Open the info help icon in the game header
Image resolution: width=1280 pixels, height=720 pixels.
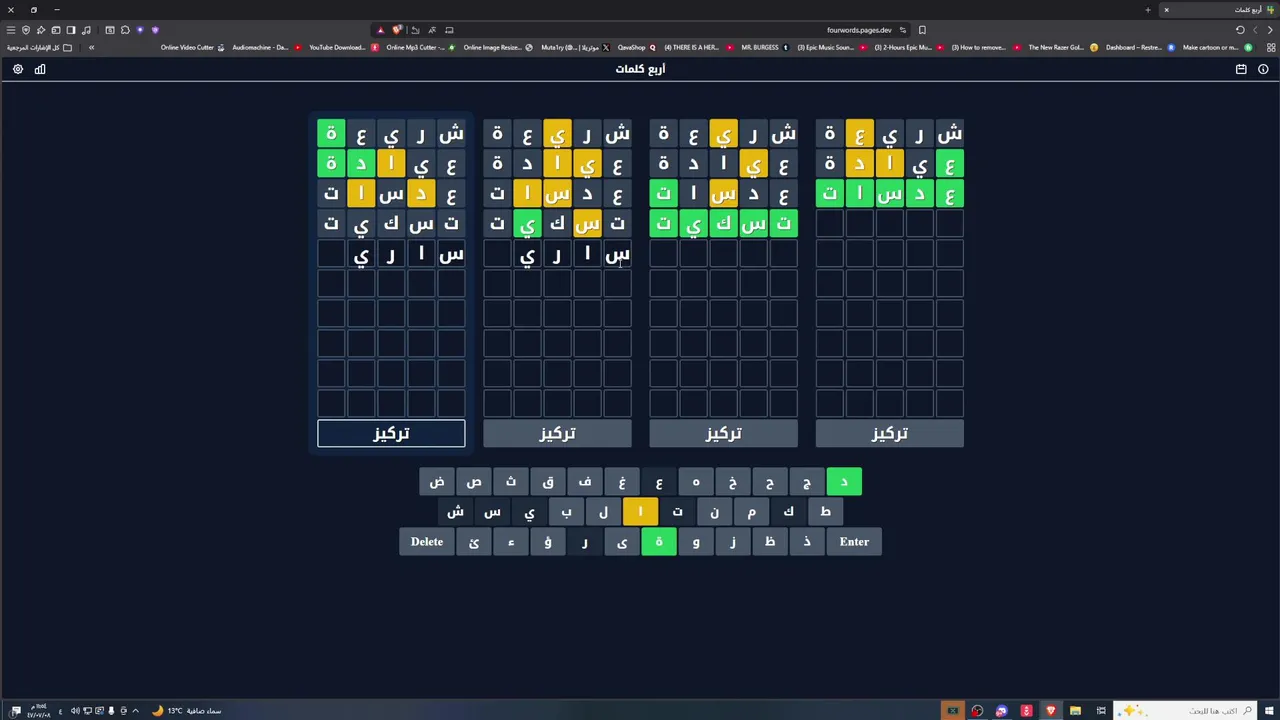(1263, 69)
